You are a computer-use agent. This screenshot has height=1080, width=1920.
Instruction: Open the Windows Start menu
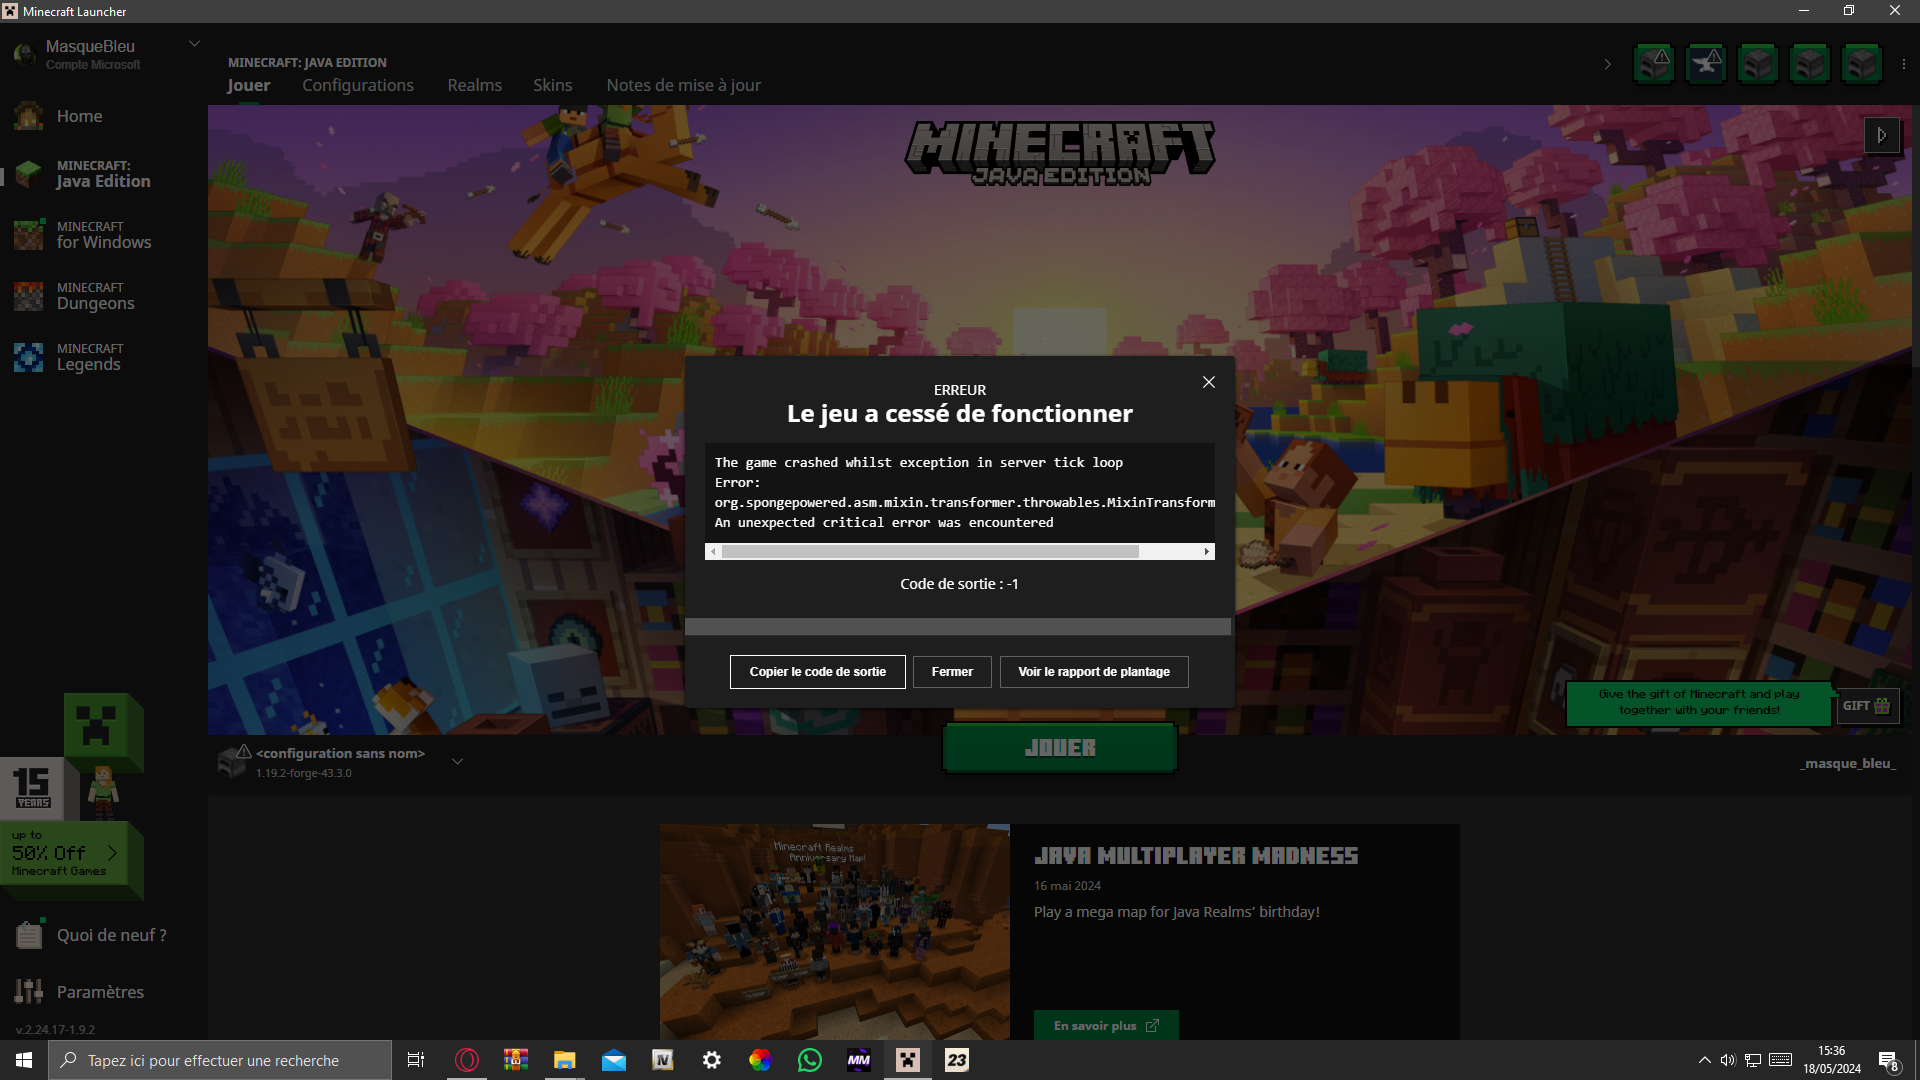24,1060
